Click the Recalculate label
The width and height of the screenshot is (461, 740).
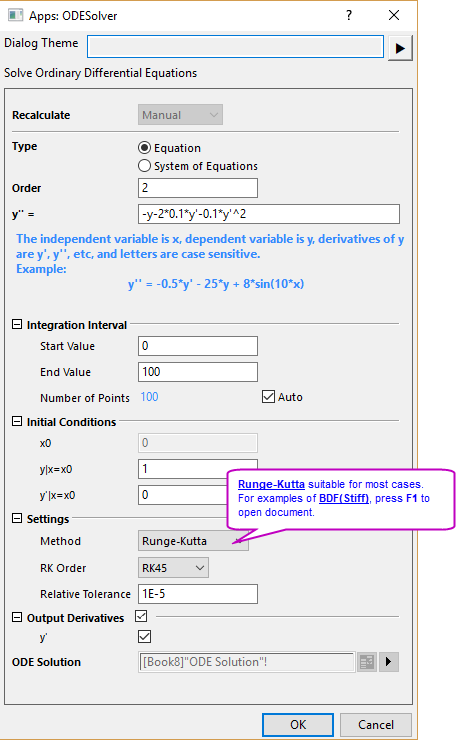point(41,115)
